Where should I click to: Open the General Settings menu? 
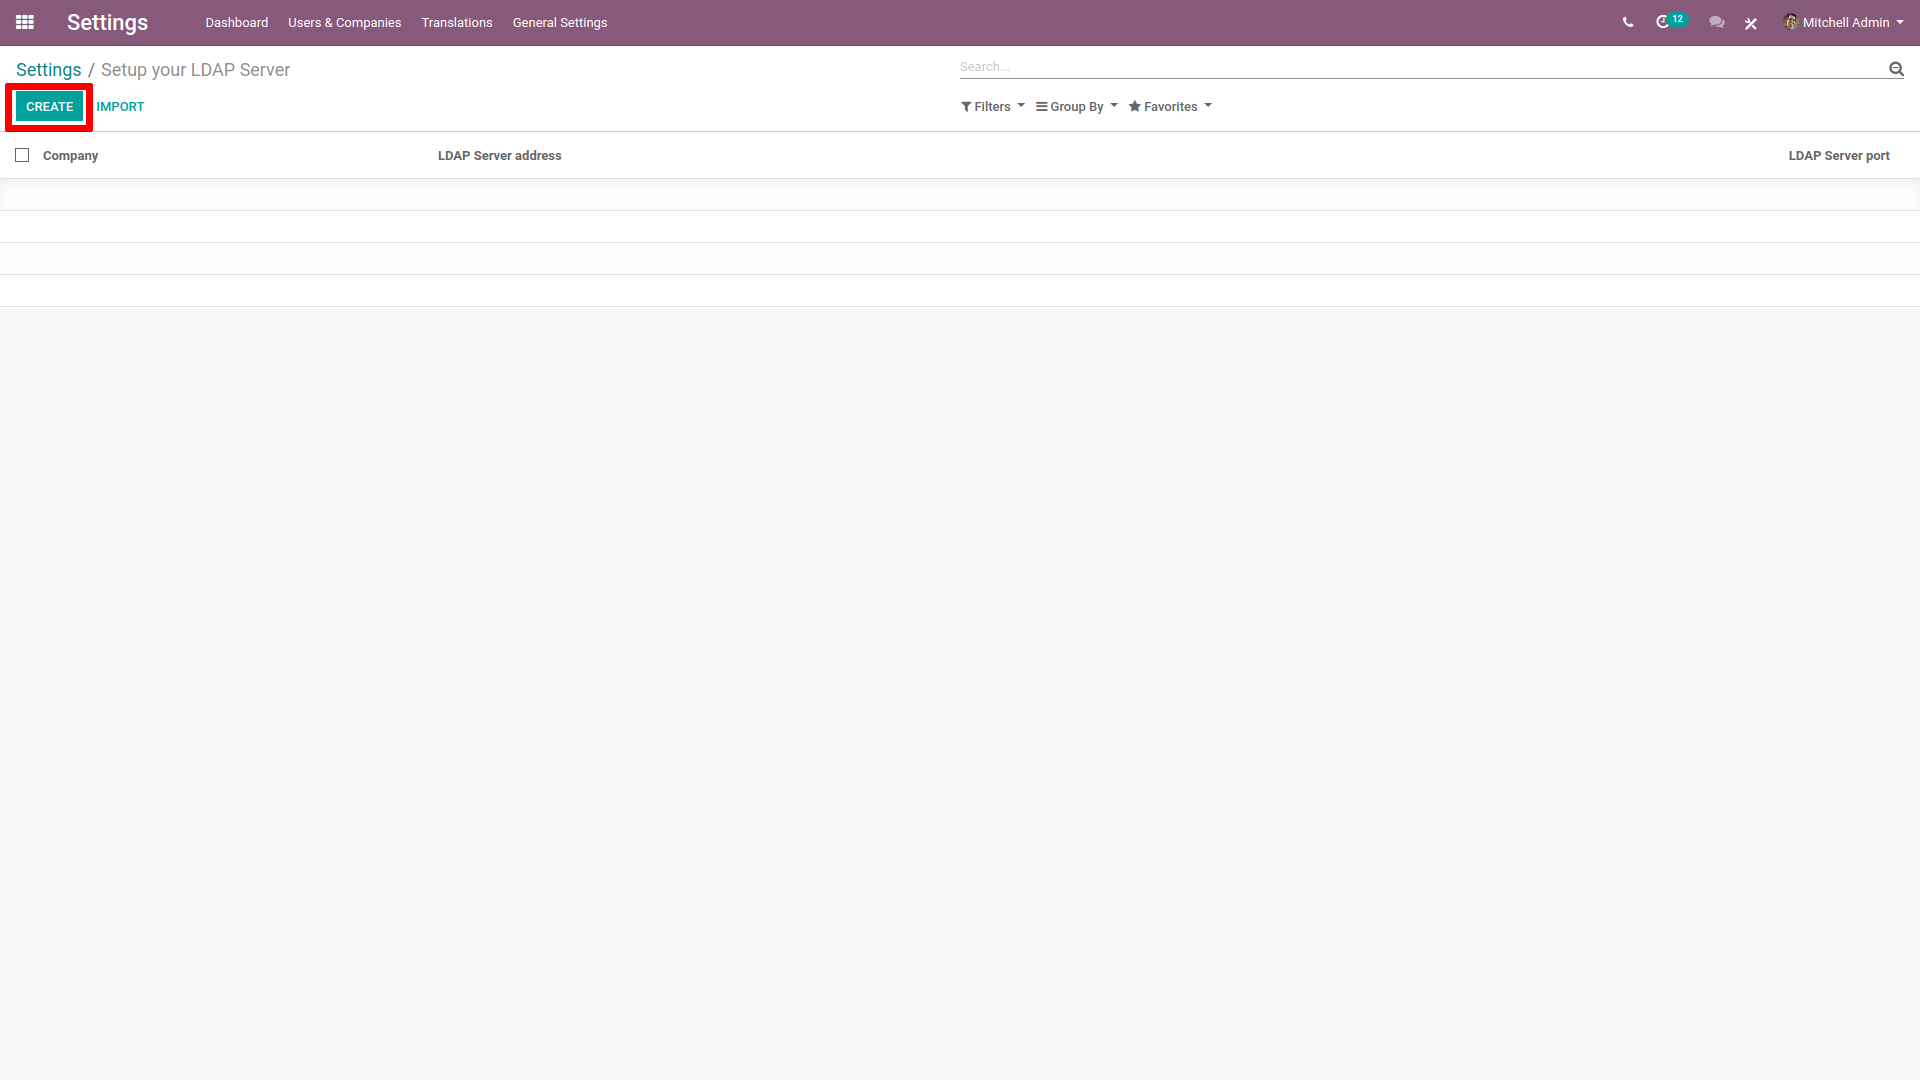coord(559,22)
